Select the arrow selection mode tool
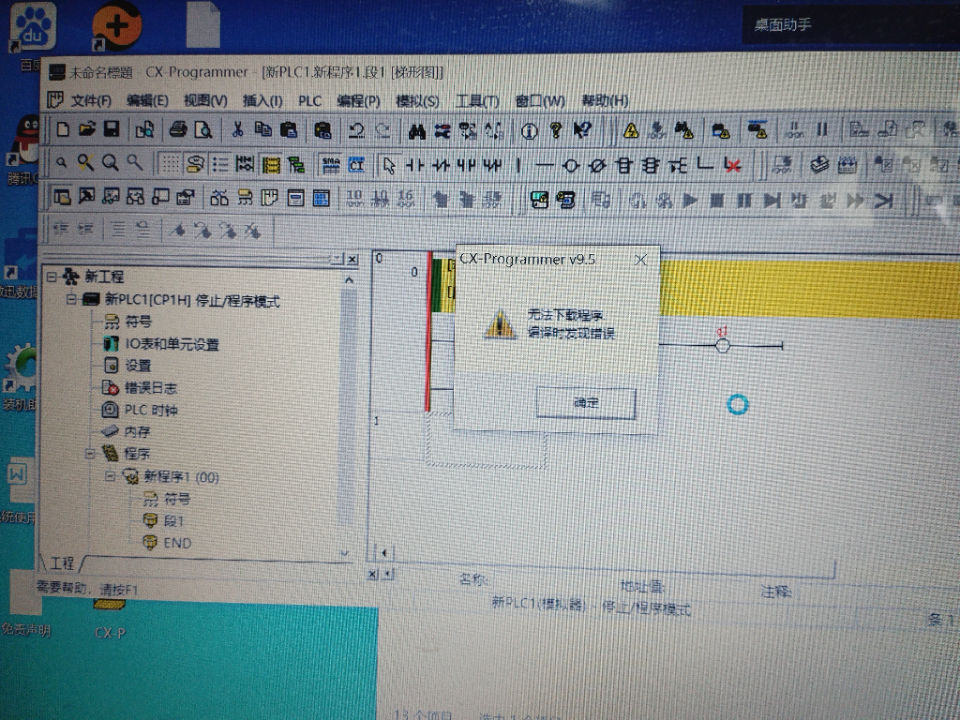The width and height of the screenshot is (960, 720). 389,165
